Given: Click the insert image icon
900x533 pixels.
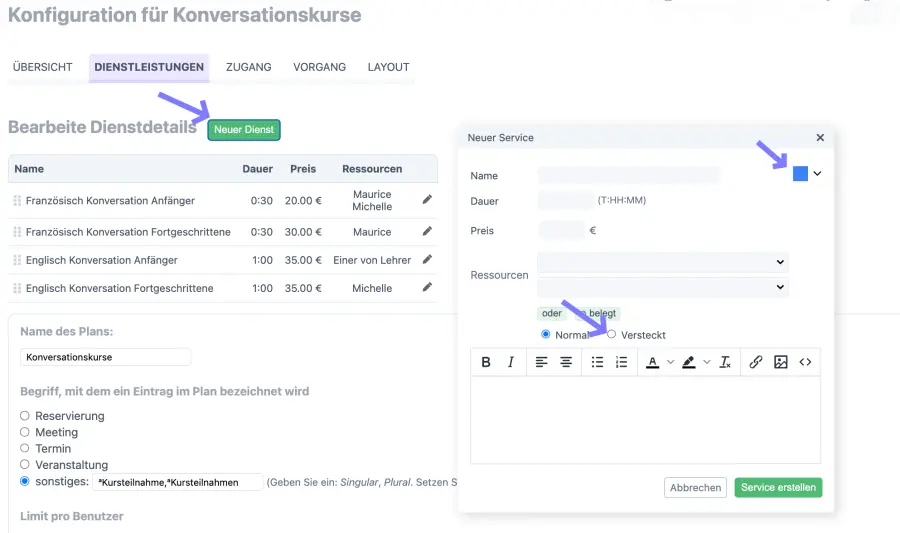Looking at the screenshot, I should pyautogui.click(x=781, y=362).
